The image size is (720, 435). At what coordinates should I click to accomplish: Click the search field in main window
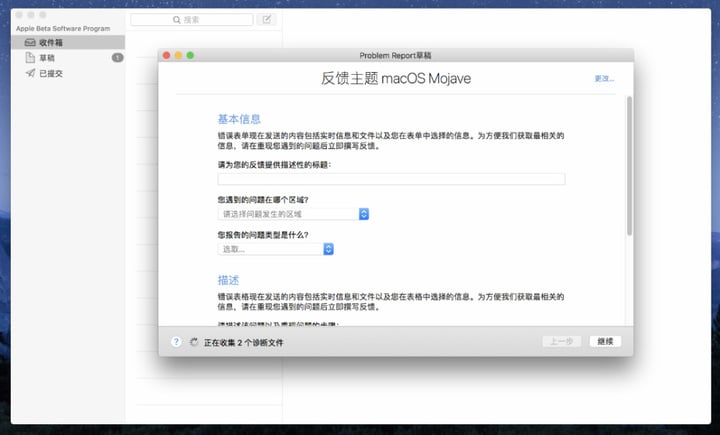pos(191,20)
